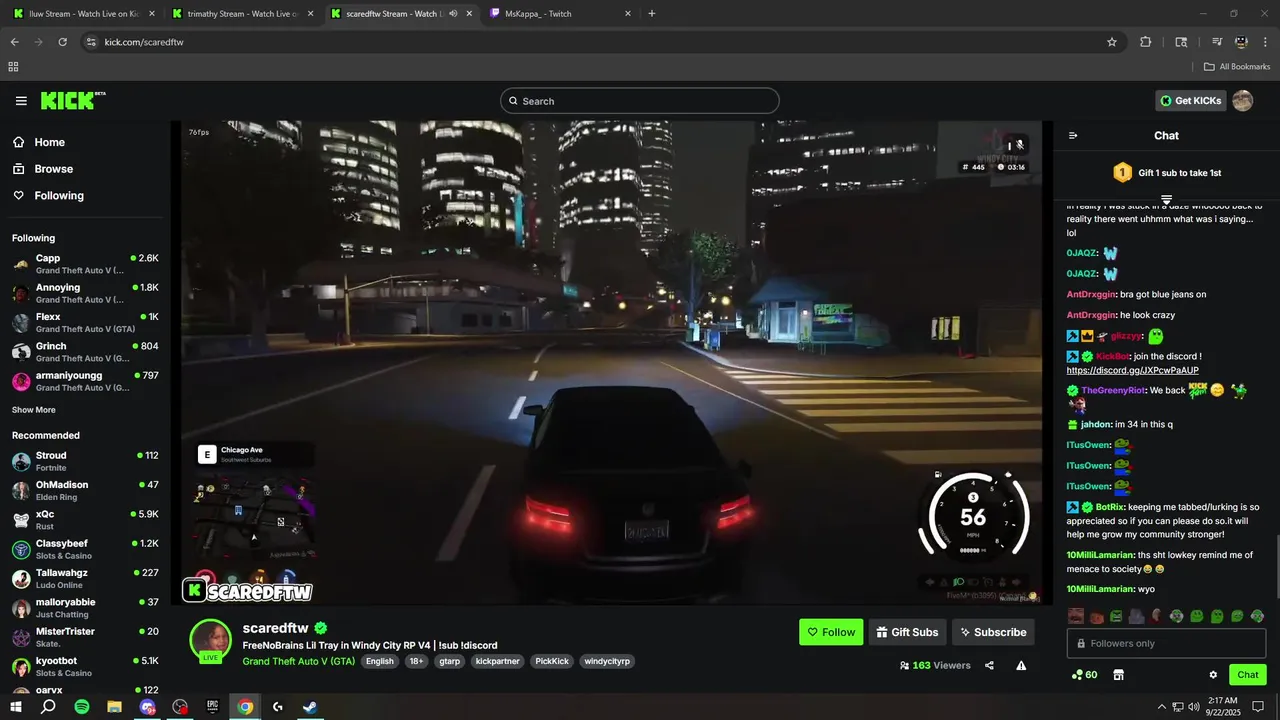The height and width of the screenshot is (720, 1280).
Task: Open the Kick hamburger menu
Action: click(x=21, y=101)
